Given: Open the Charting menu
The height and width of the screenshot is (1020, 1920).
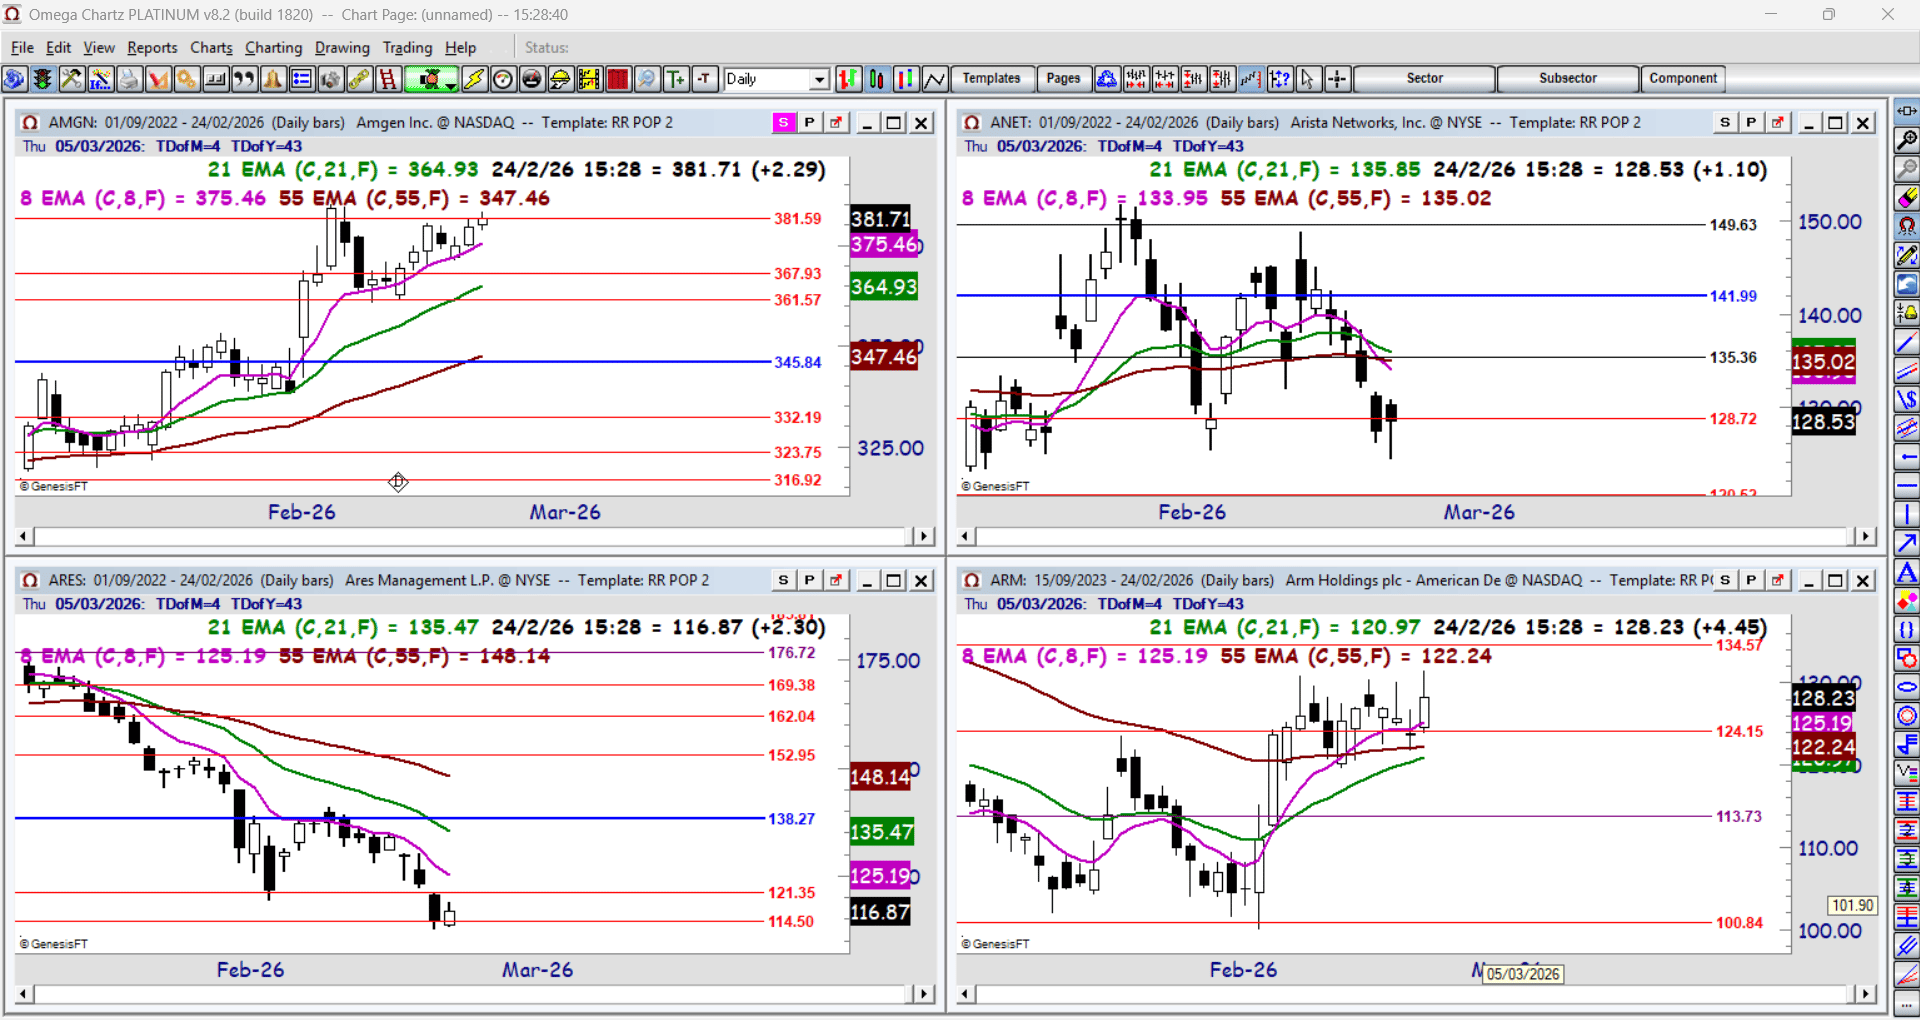Looking at the screenshot, I should 273,48.
